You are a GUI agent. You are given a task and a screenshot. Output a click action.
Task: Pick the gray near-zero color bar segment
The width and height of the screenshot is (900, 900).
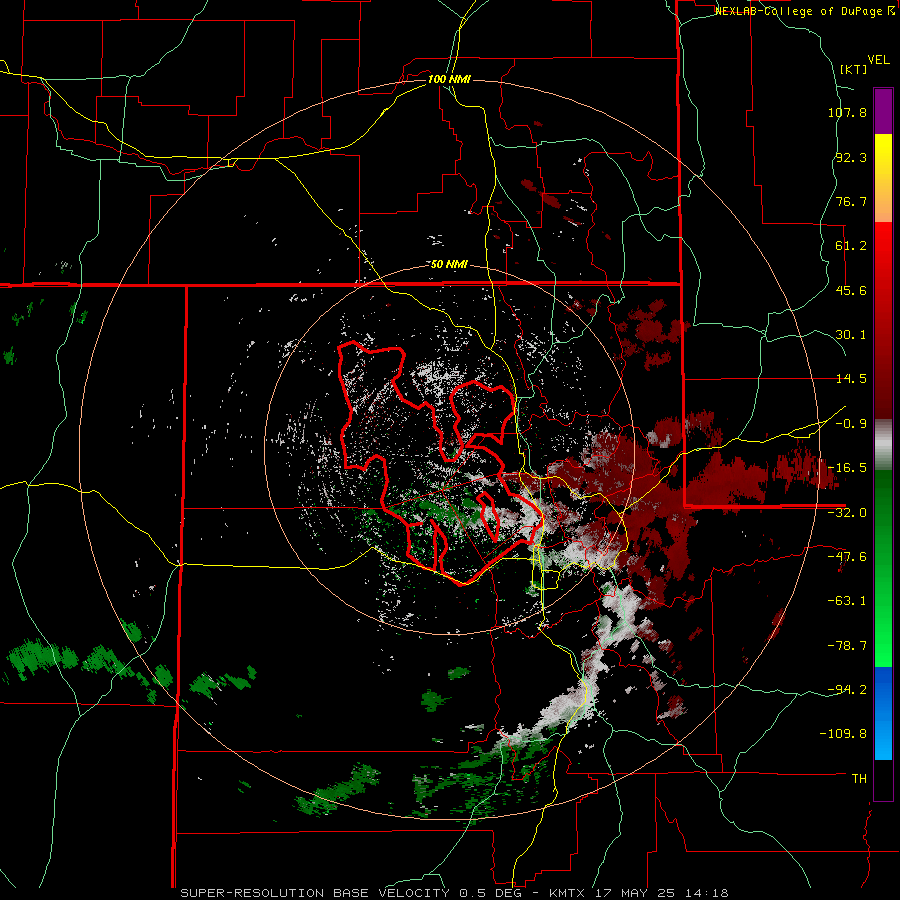tap(883, 445)
